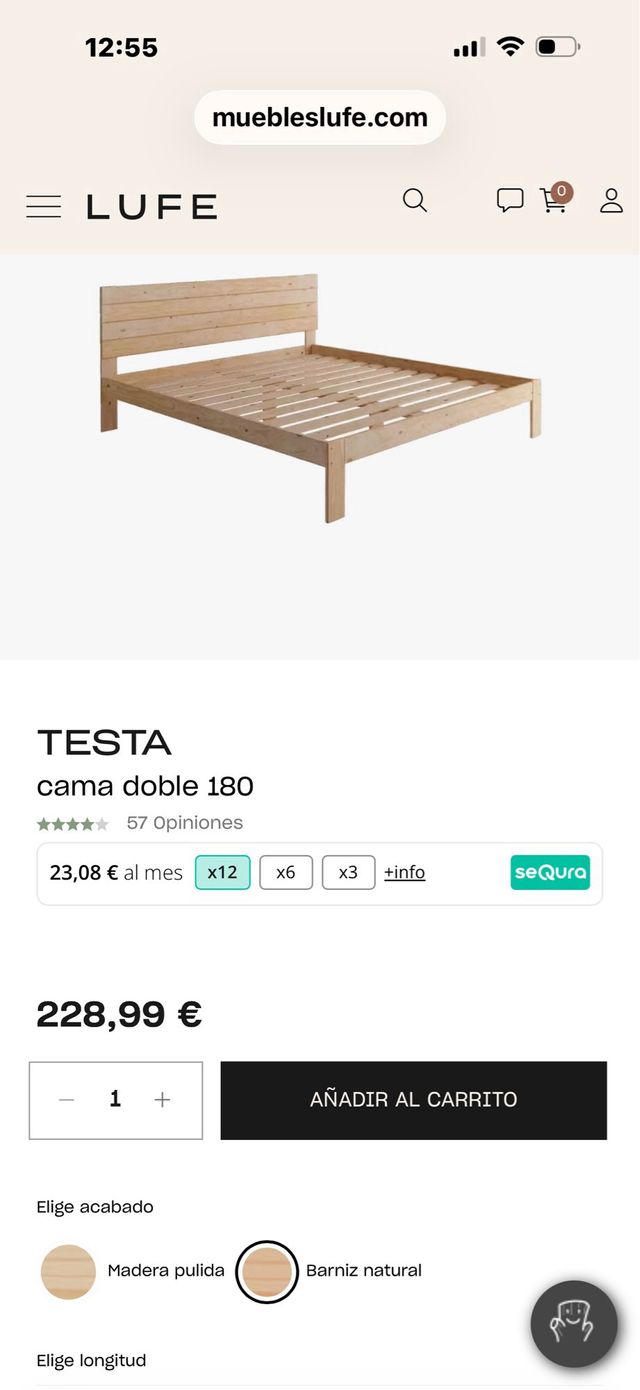Open the hamburger navigation menu

pyautogui.click(x=43, y=207)
